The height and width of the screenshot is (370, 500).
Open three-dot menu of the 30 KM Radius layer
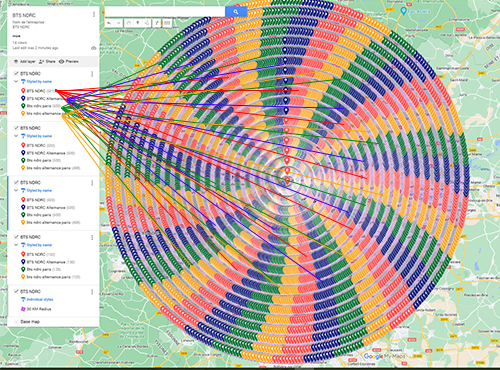tap(92, 292)
